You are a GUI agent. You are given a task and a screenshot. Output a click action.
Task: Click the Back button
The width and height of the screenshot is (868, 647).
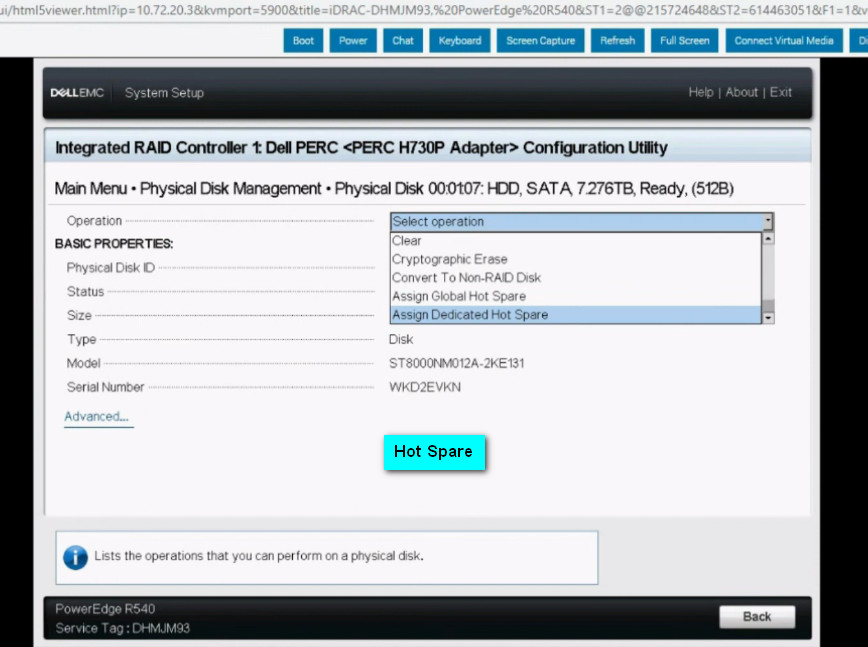point(757,617)
